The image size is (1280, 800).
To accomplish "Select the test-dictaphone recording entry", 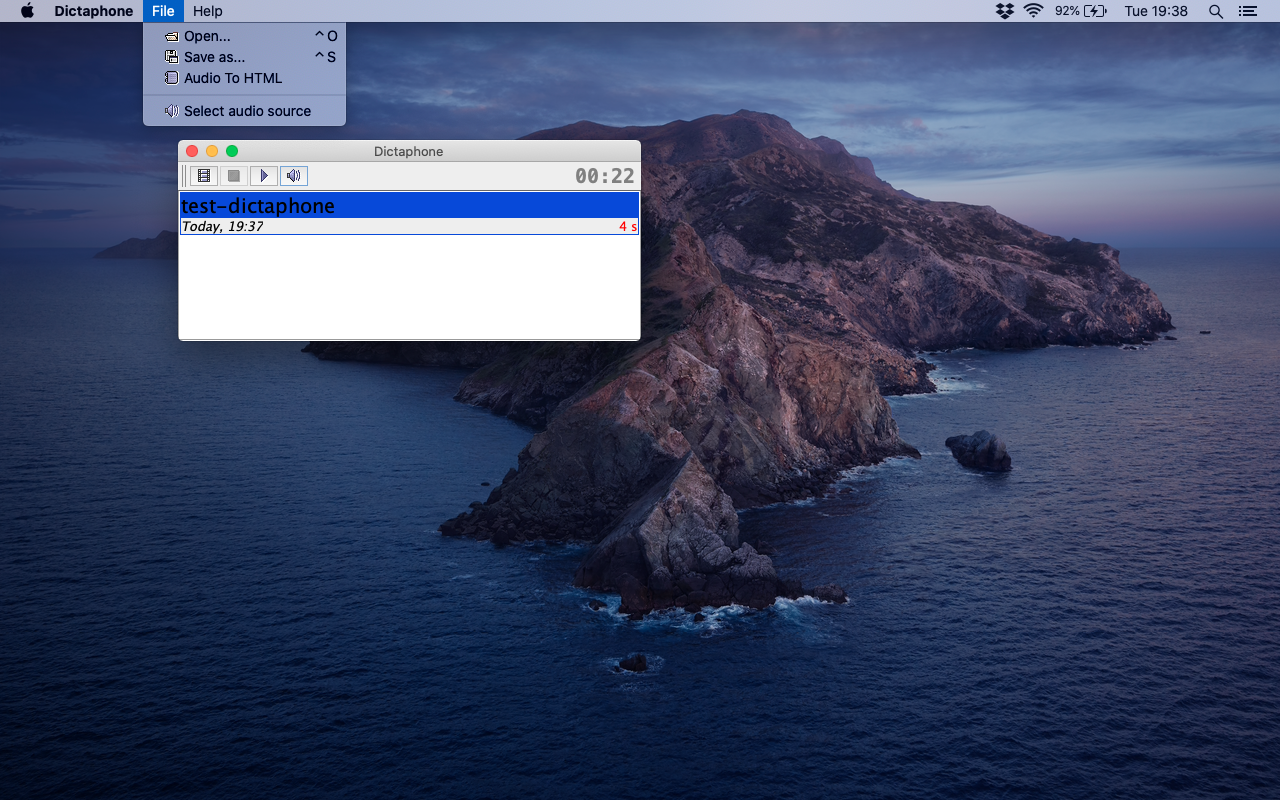I will 409,206.
